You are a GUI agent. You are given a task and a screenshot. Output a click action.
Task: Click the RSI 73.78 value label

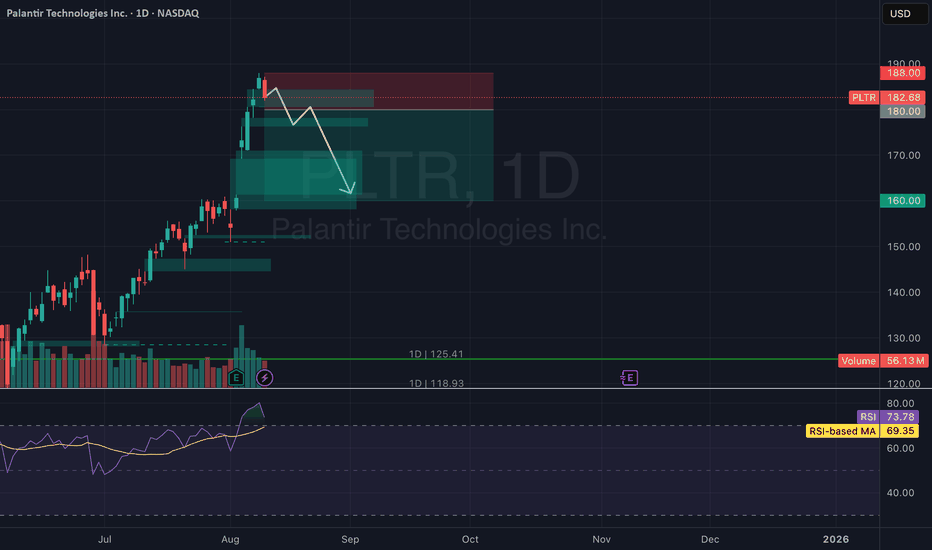887,417
